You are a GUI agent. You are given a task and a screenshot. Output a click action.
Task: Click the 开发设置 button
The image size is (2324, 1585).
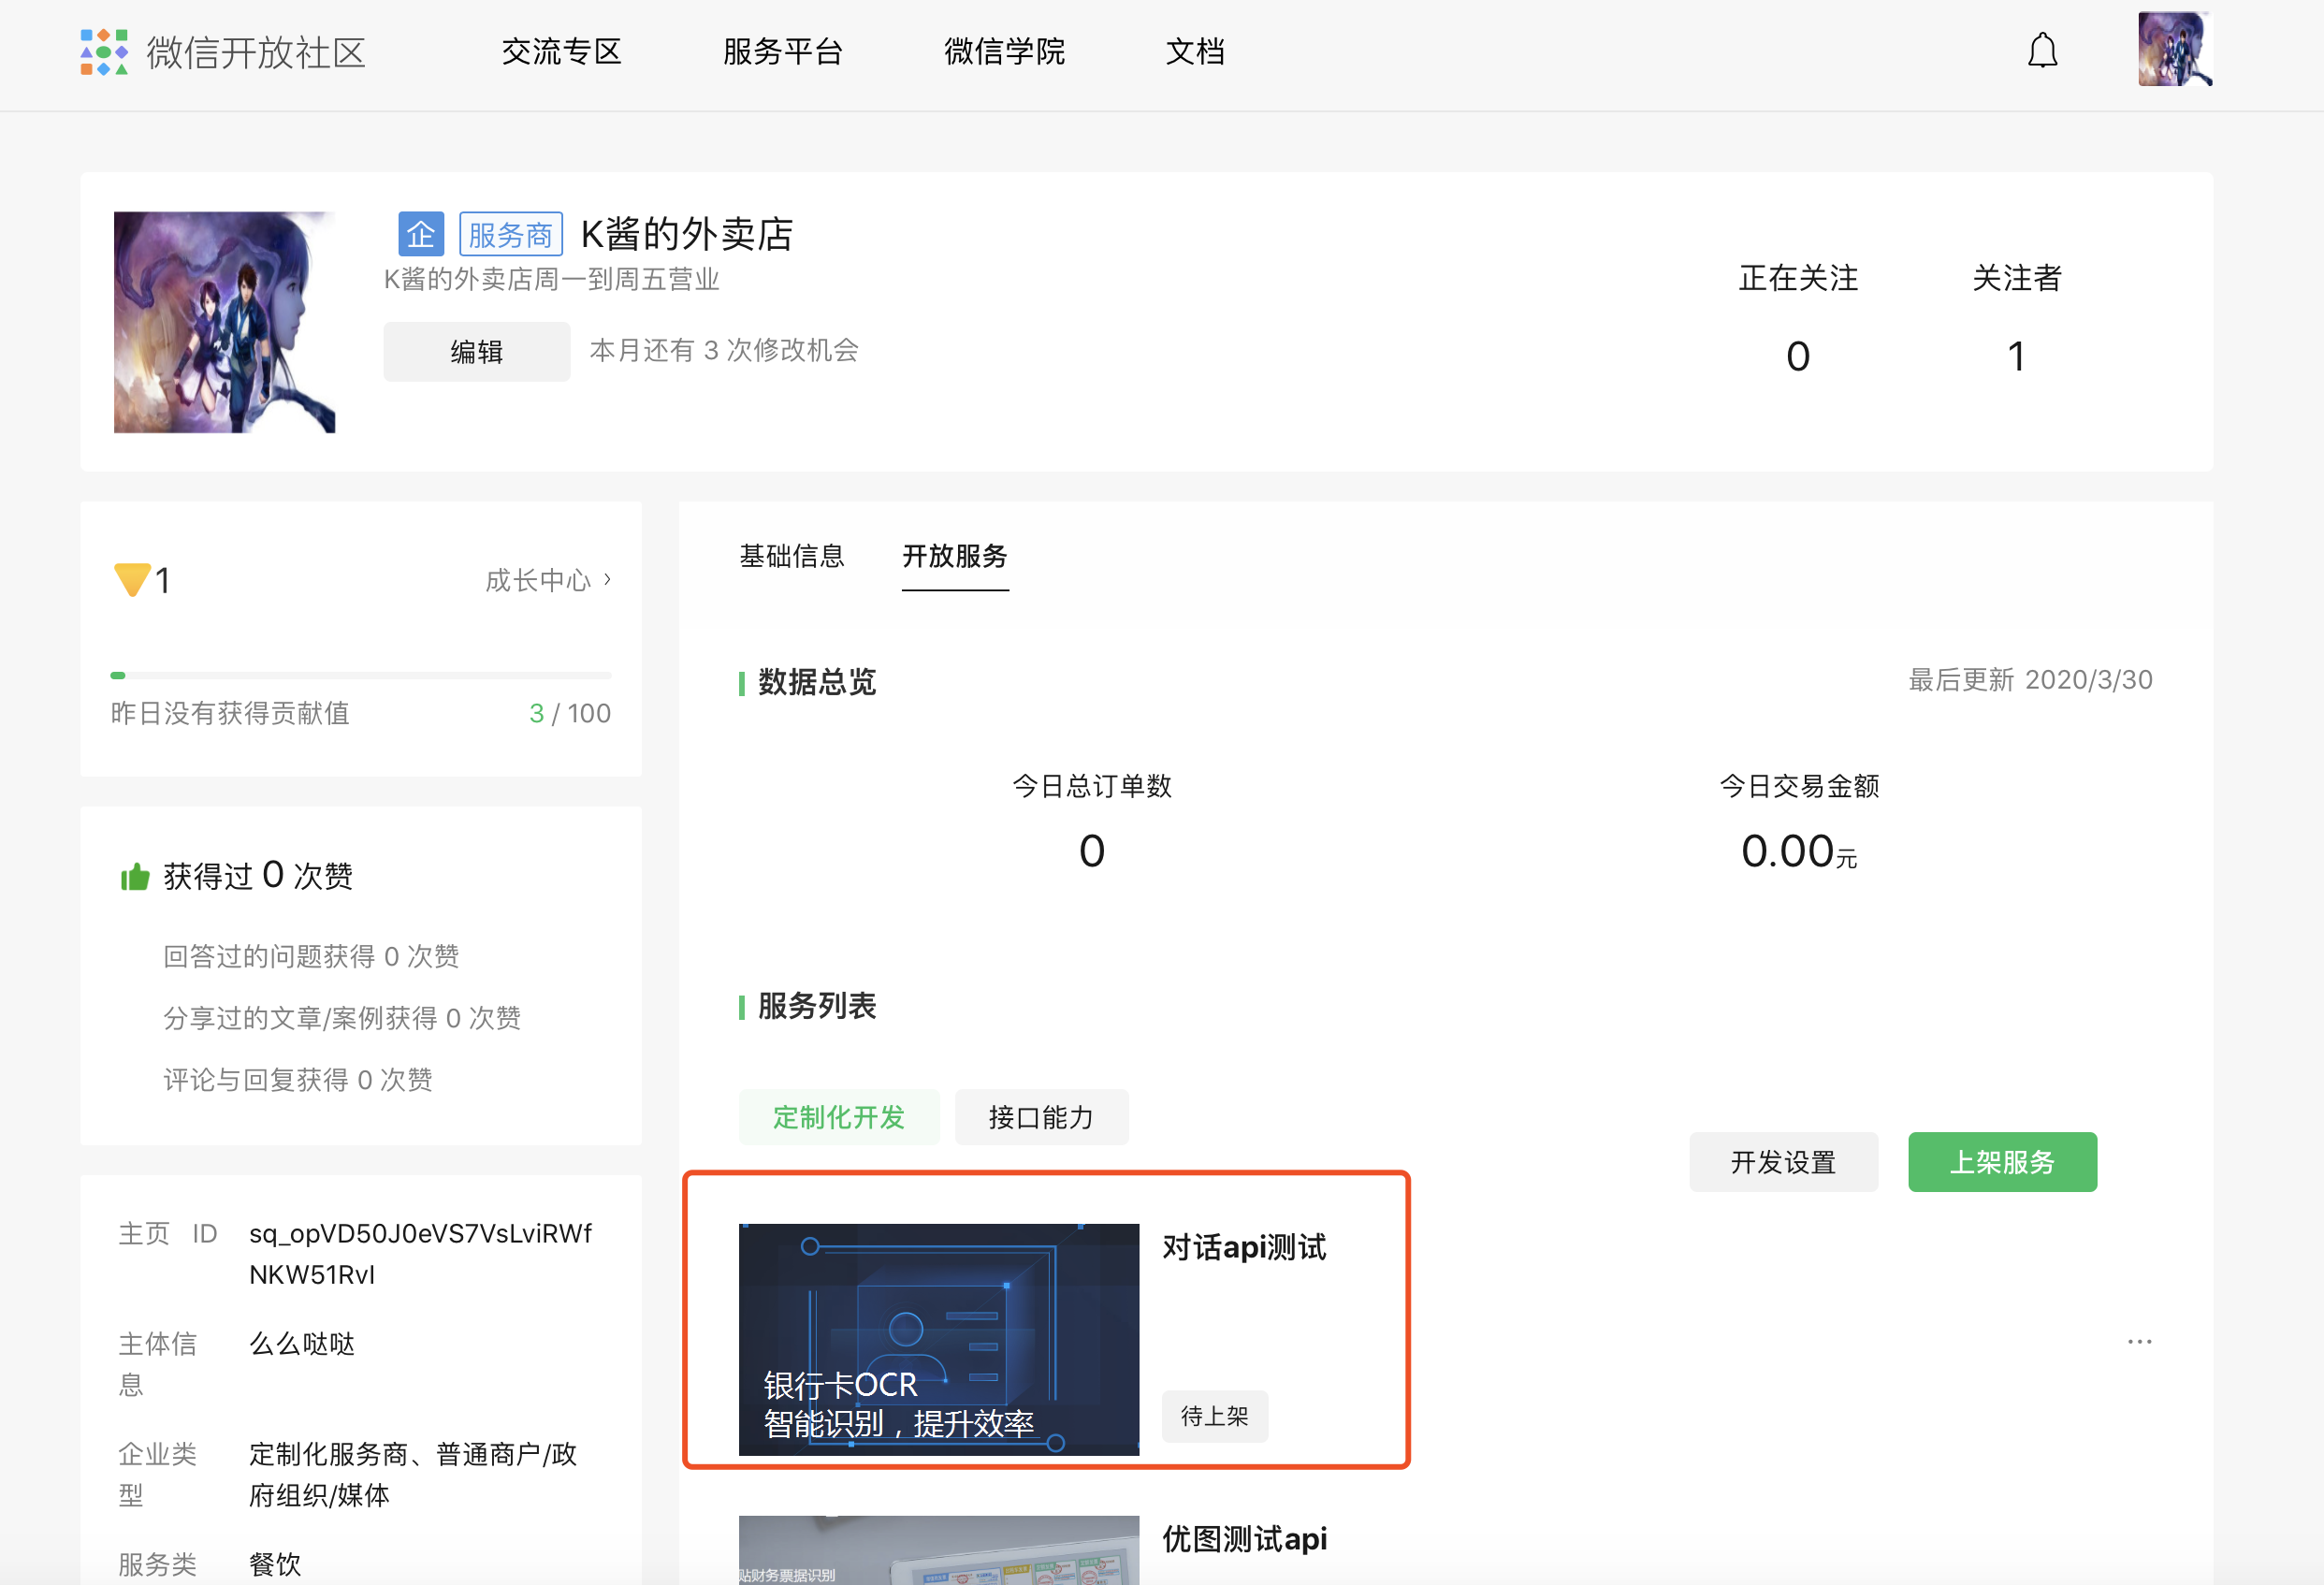(1783, 1162)
